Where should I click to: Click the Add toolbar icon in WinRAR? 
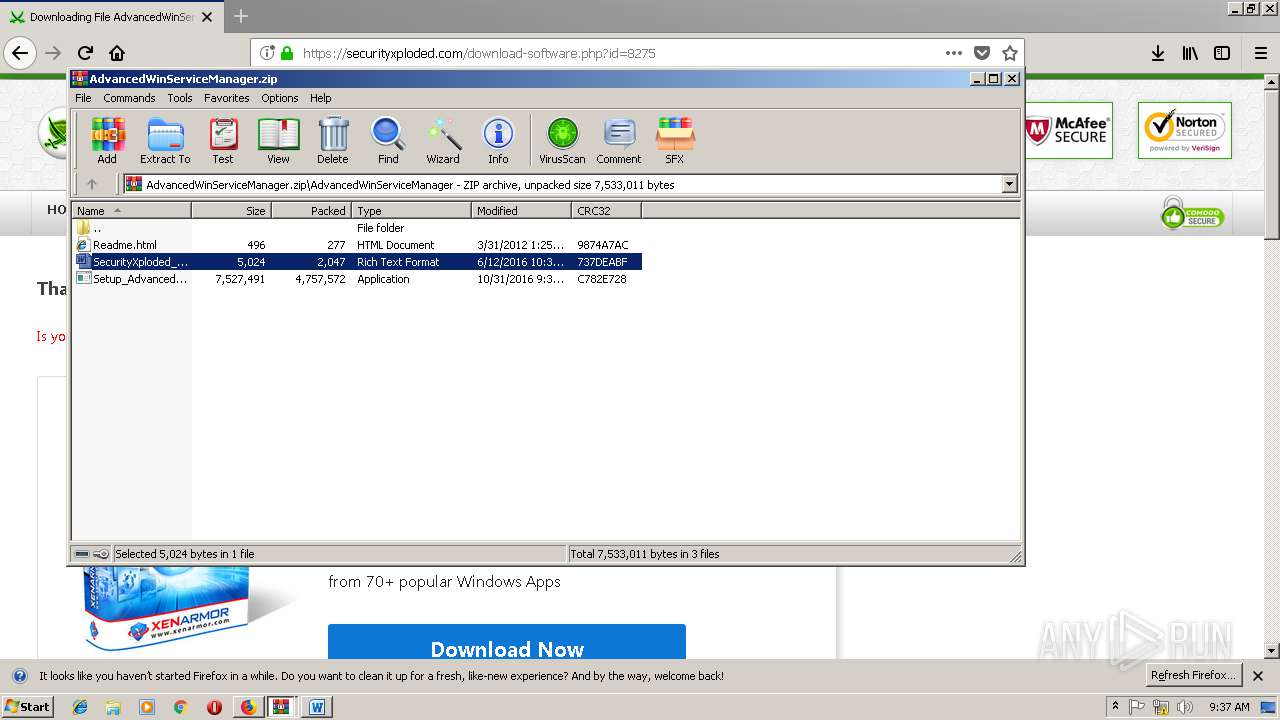coord(107,140)
